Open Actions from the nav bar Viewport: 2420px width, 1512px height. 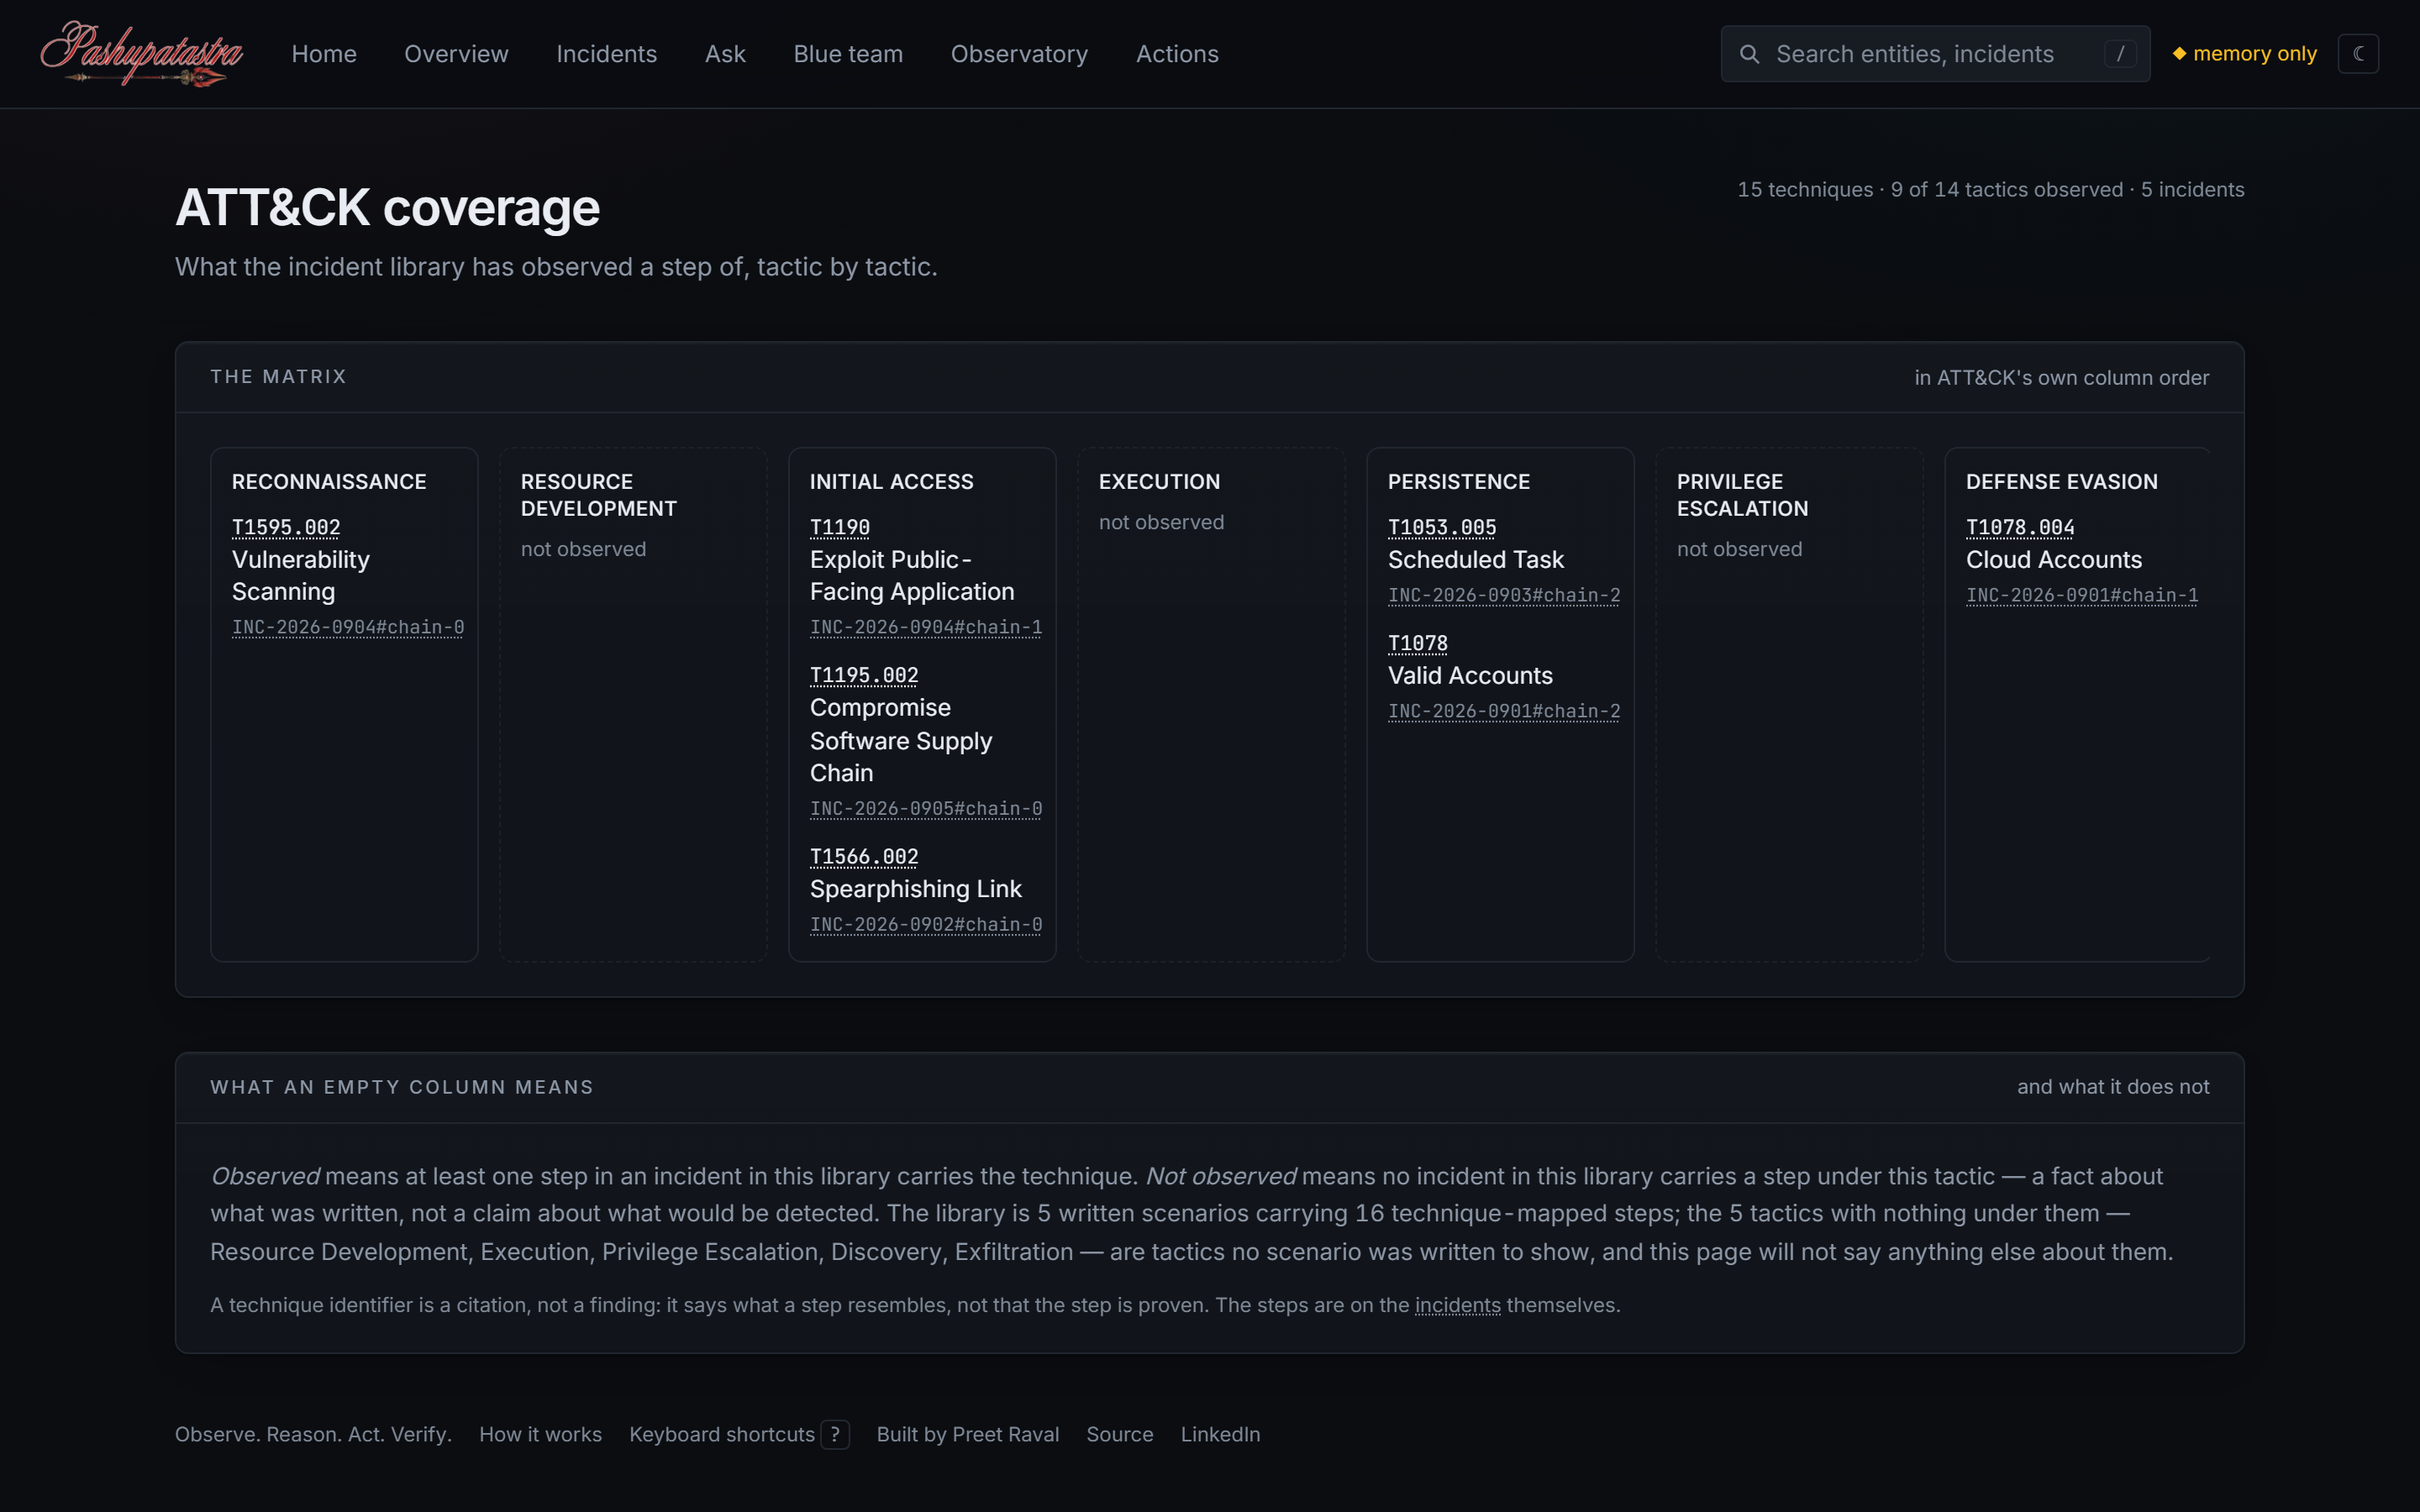point(1177,54)
